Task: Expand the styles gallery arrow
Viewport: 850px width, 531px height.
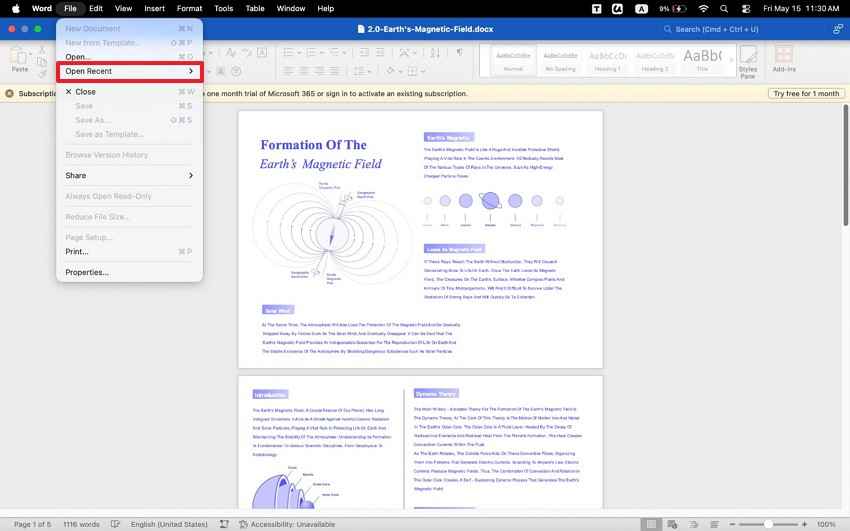Action: click(731, 60)
